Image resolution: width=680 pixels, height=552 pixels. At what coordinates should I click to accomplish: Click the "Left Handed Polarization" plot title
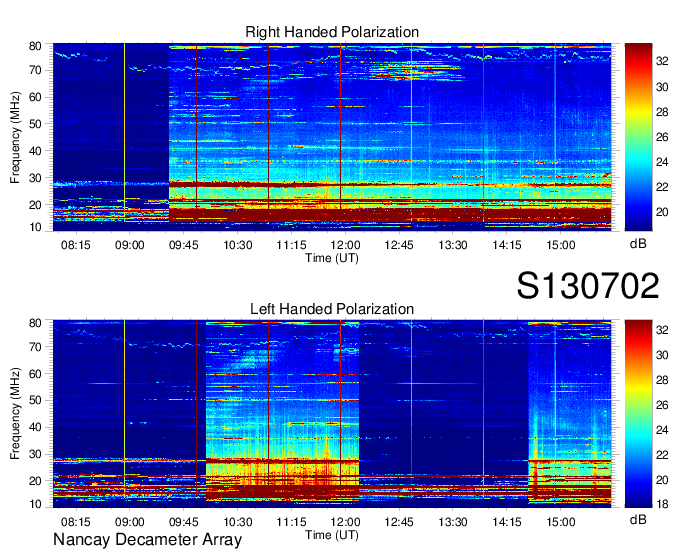[332, 309]
